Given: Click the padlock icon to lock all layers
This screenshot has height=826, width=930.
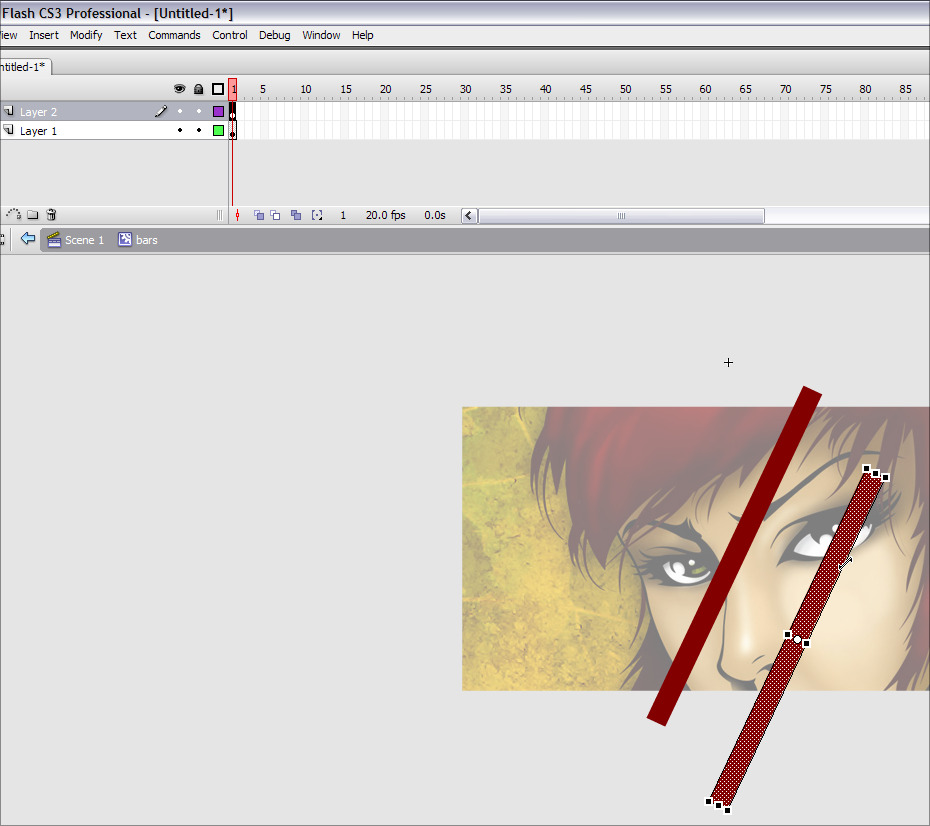Looking at the screenshot, I should (199, 89).
